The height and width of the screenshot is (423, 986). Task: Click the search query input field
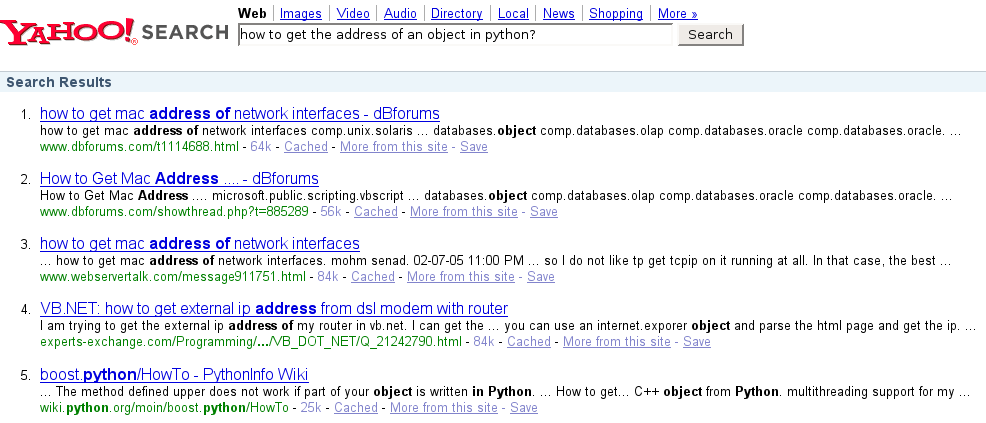[x=456, y=35]
